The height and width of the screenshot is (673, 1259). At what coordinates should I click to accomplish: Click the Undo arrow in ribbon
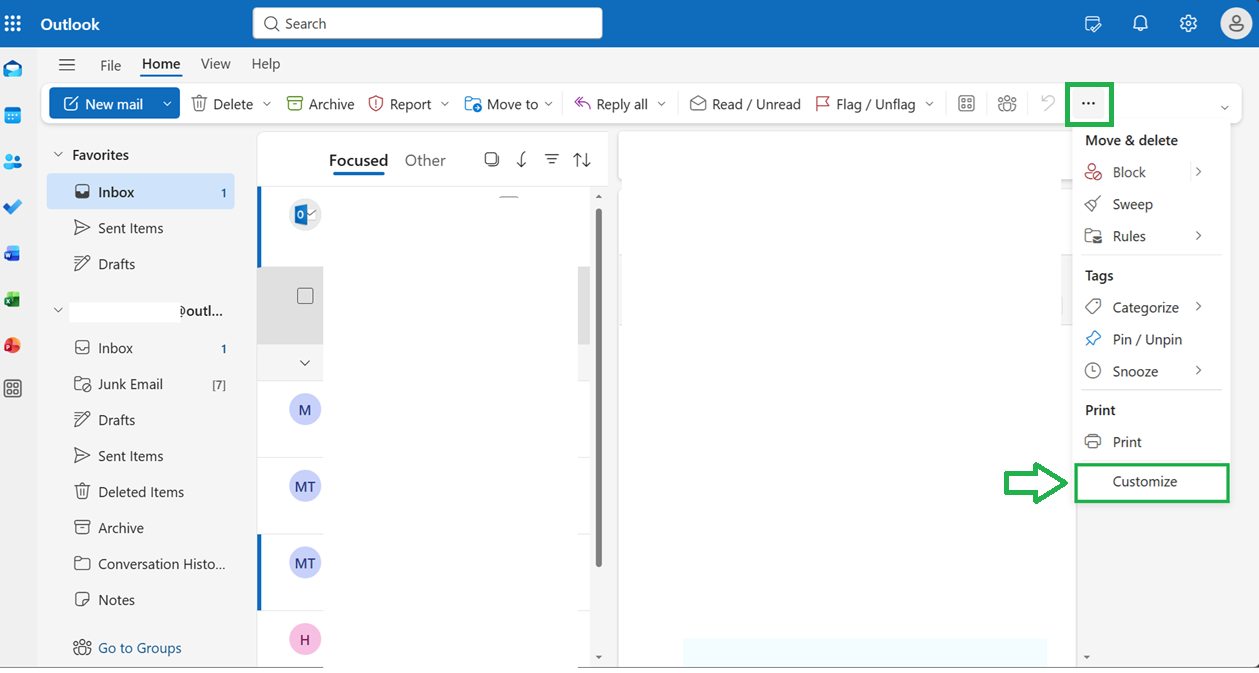pyautogui.click(x=1047, y=103)
